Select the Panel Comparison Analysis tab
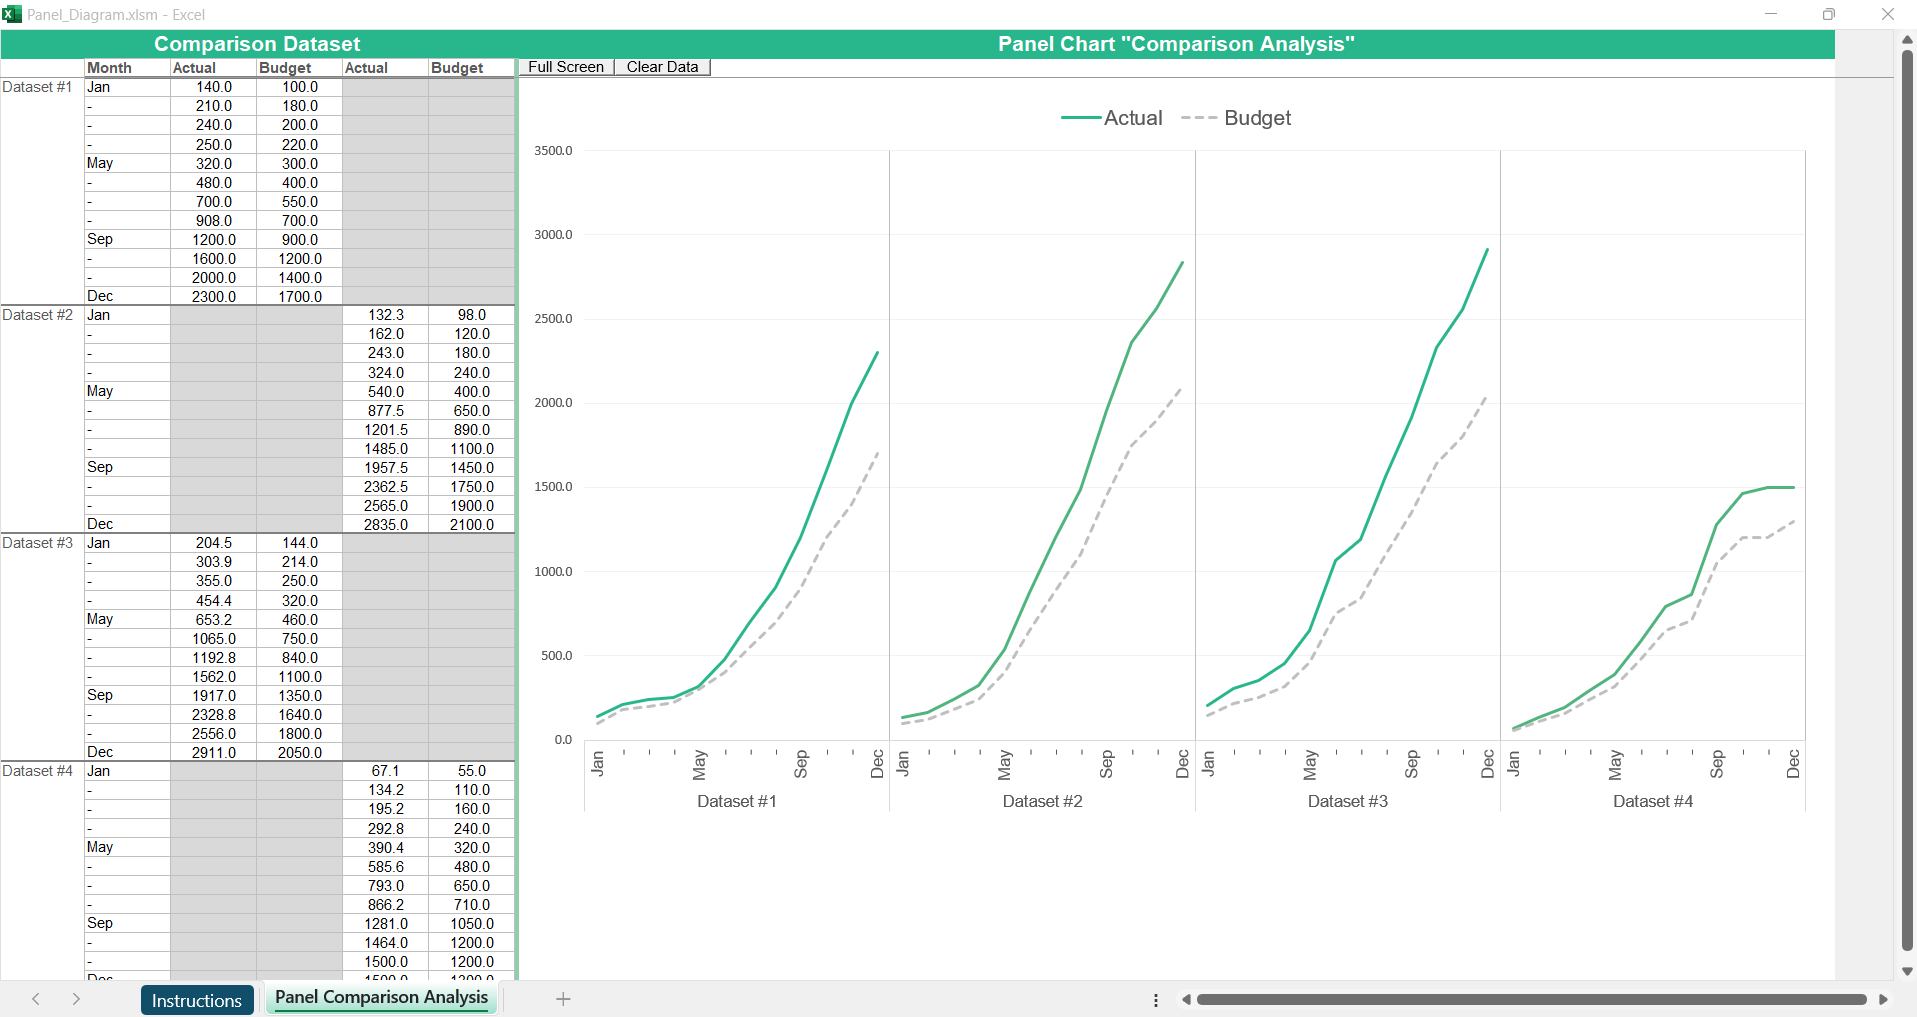1917x1017 pixels. [x=381, y=998]
